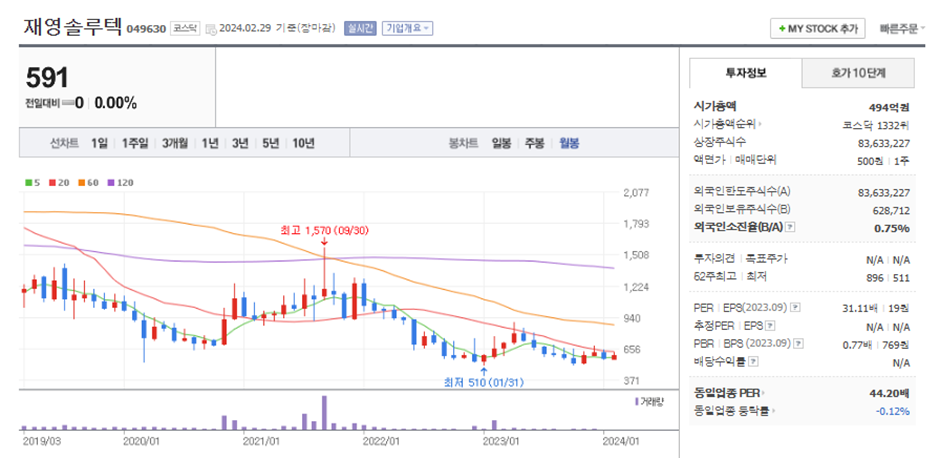The image size is (940, 458).
Task: Click the stock code 049630
Action: click(146, 29)
